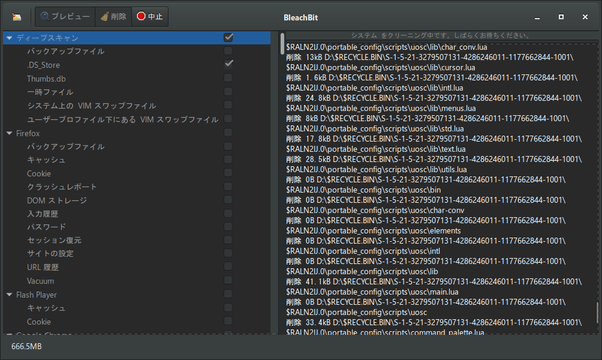The height and width of the screenshot is (360, 602).
Task: Select the Vacuum entry under Firefox
Action: click(x=40, y=281)
